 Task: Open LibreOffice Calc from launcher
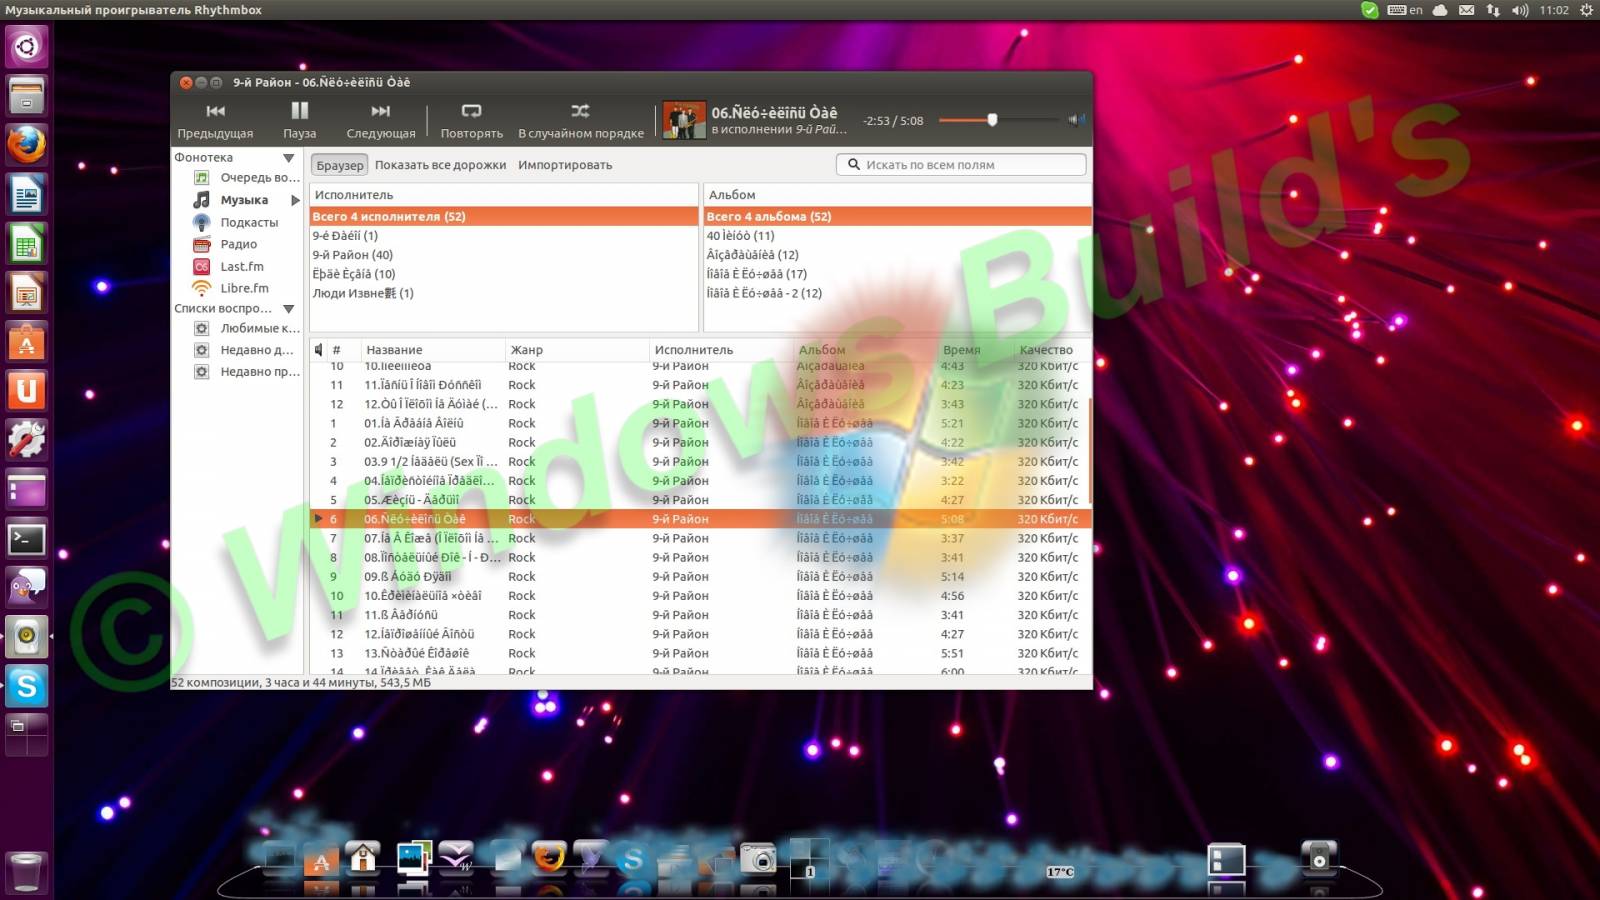tap(27, 244)
